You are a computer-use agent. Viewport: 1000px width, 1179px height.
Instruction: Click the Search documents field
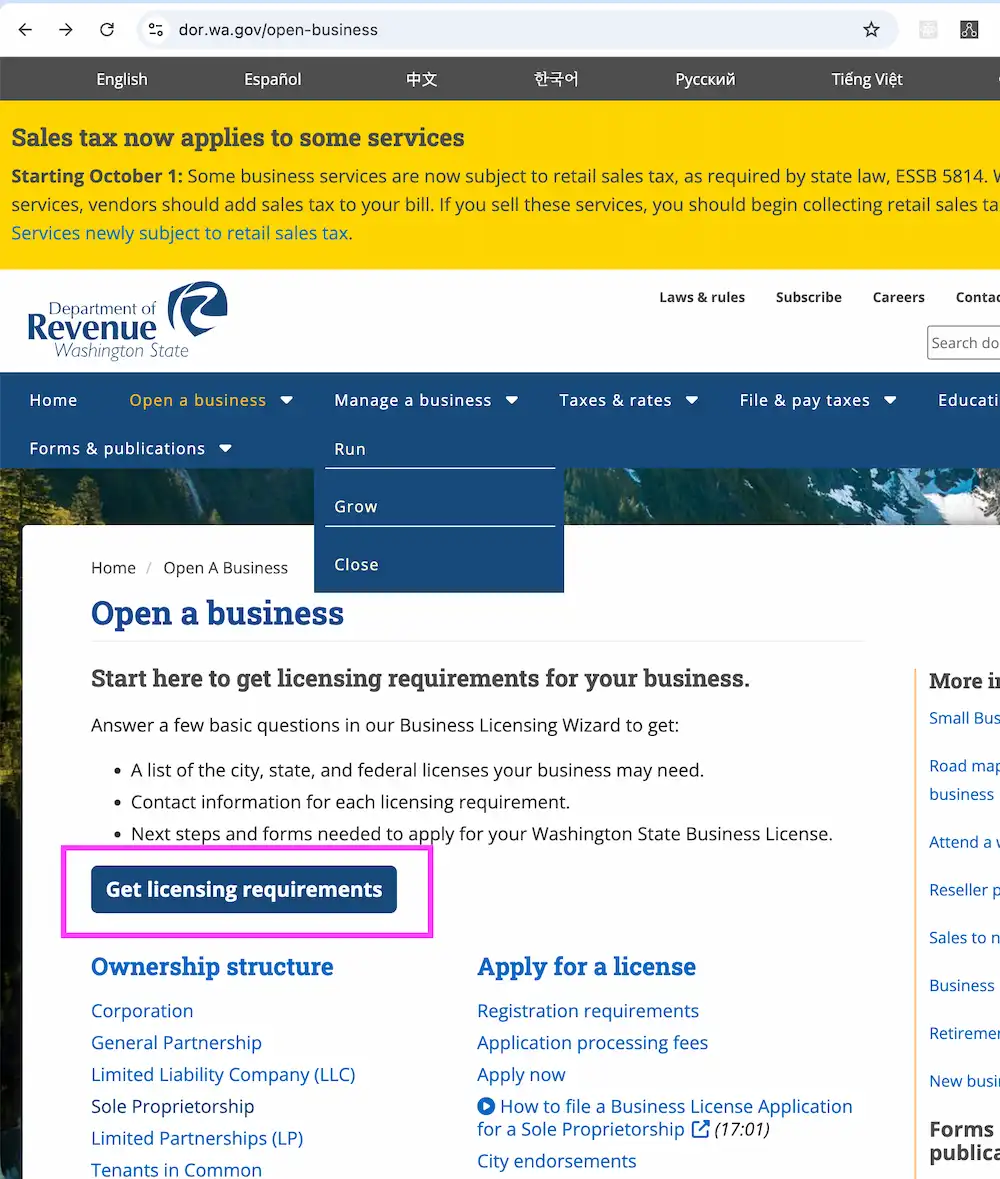pos(968,342)
